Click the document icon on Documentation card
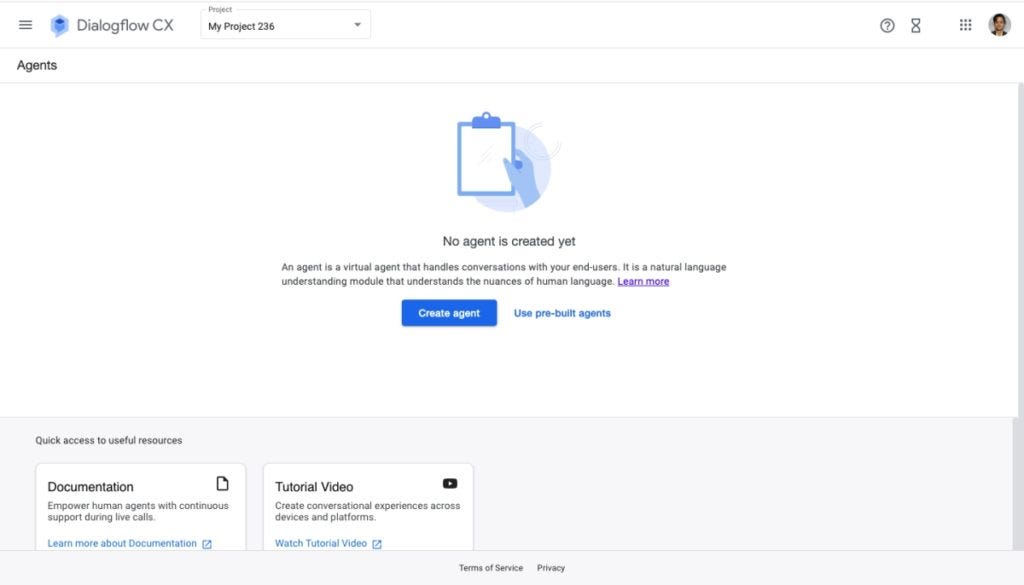Image resolution: width=1024 pixels, height=585 pixels. pos(223,483)
